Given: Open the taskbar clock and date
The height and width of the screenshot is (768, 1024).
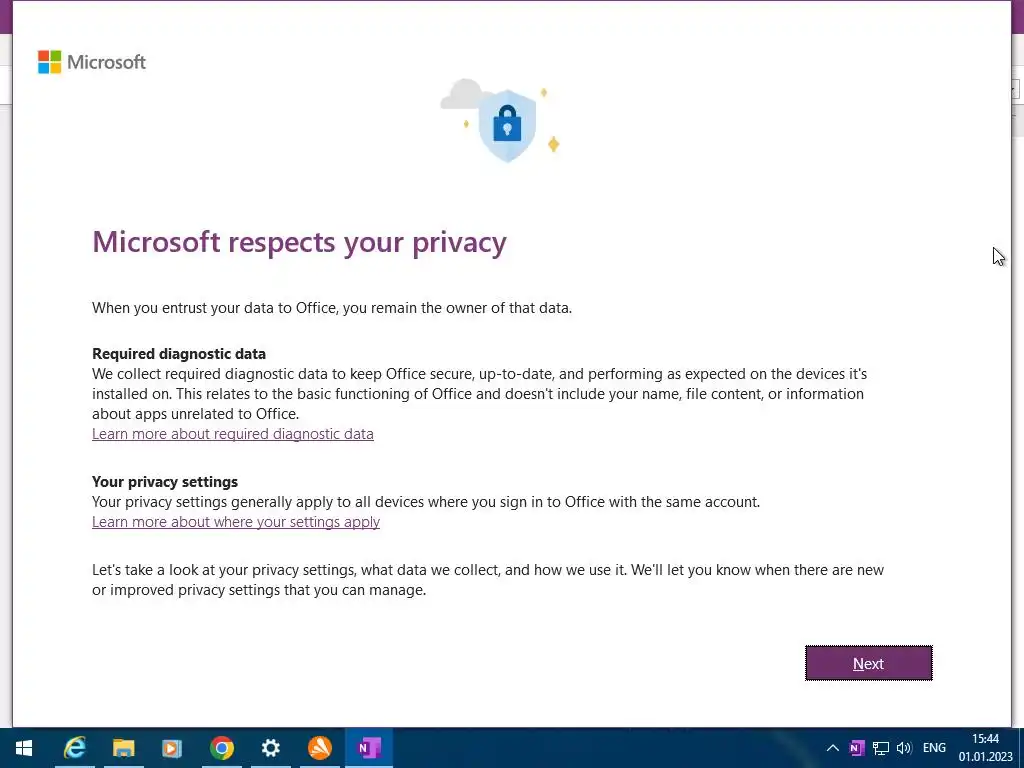Looking at the screenshot, I should pos(985,748).
